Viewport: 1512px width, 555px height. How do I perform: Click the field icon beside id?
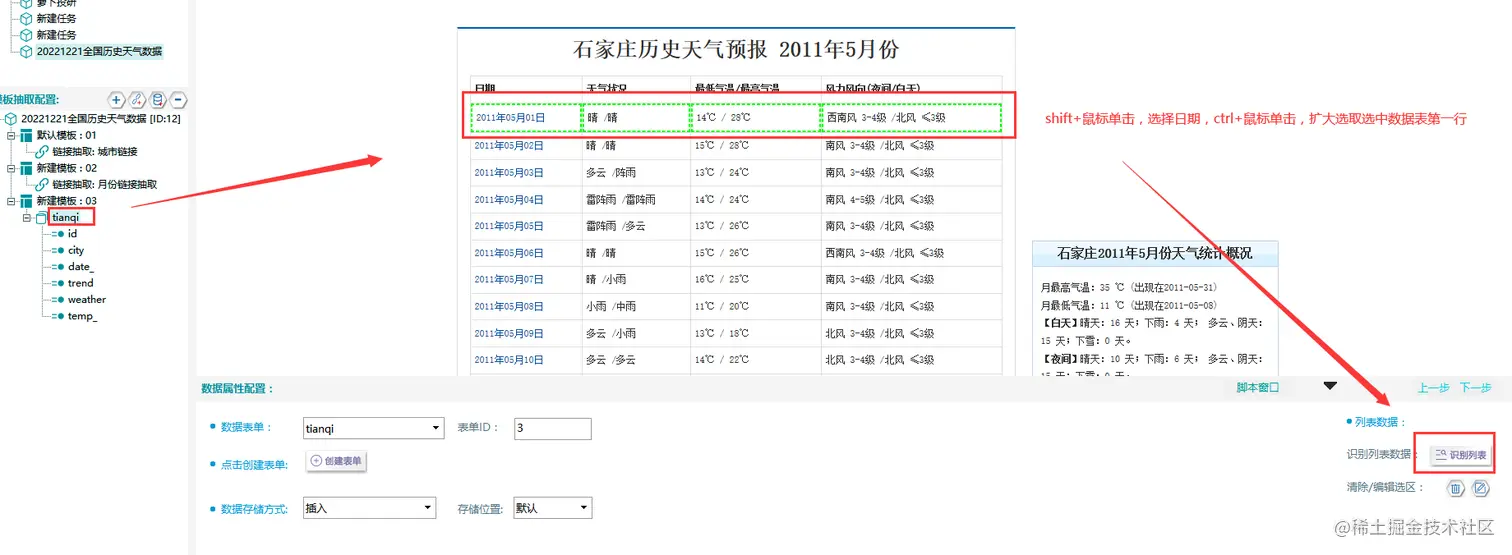58,234
